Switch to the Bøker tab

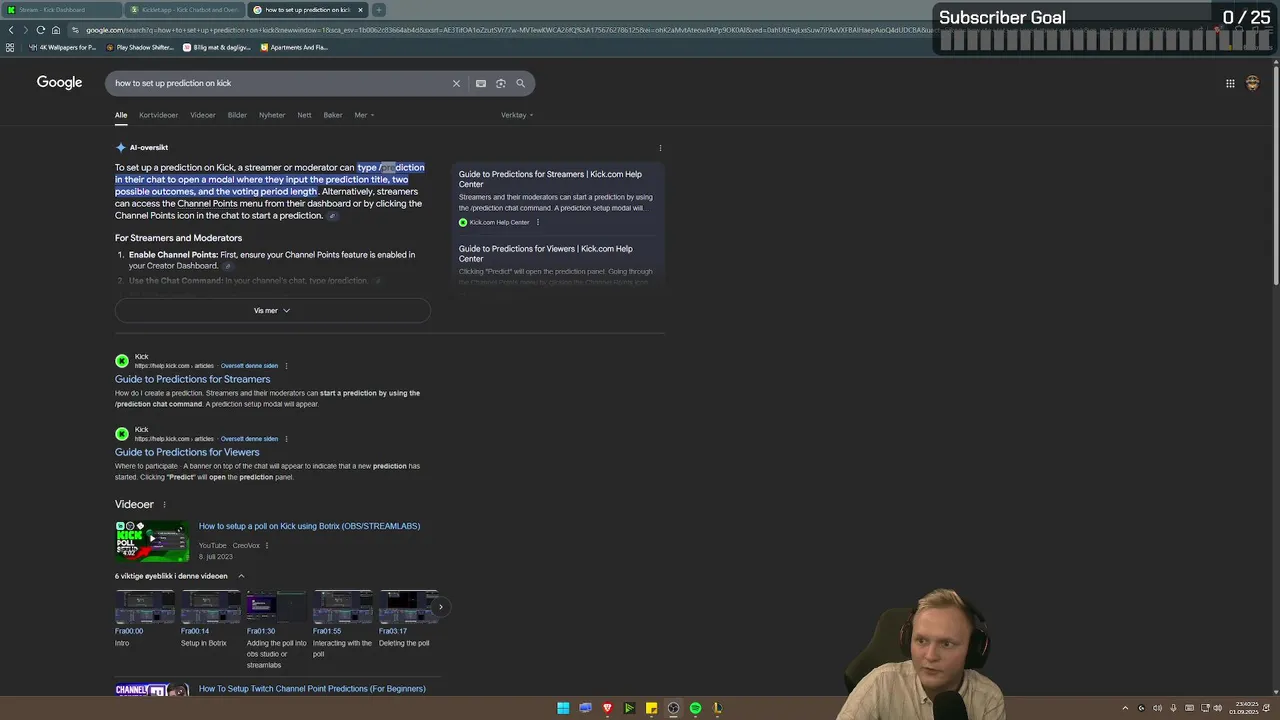(x=333, y=115)
